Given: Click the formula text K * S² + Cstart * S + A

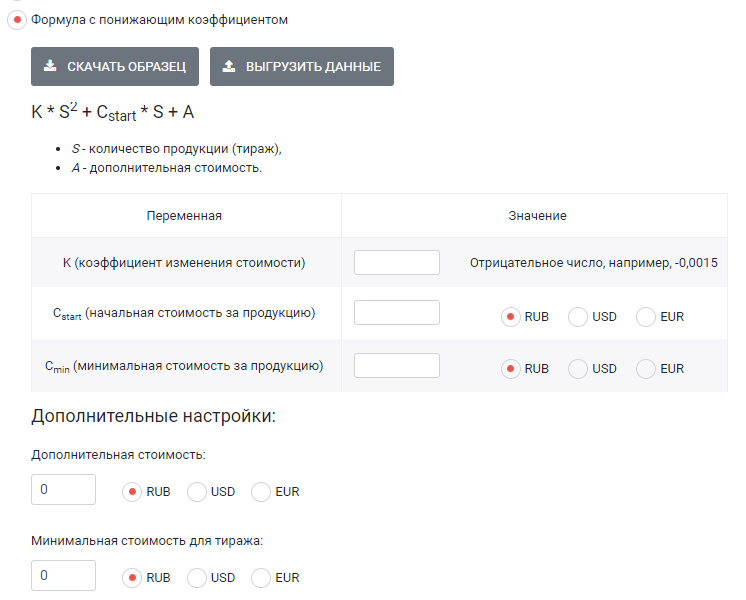Looking at the screenshot, I should click(x=113, y=113).
